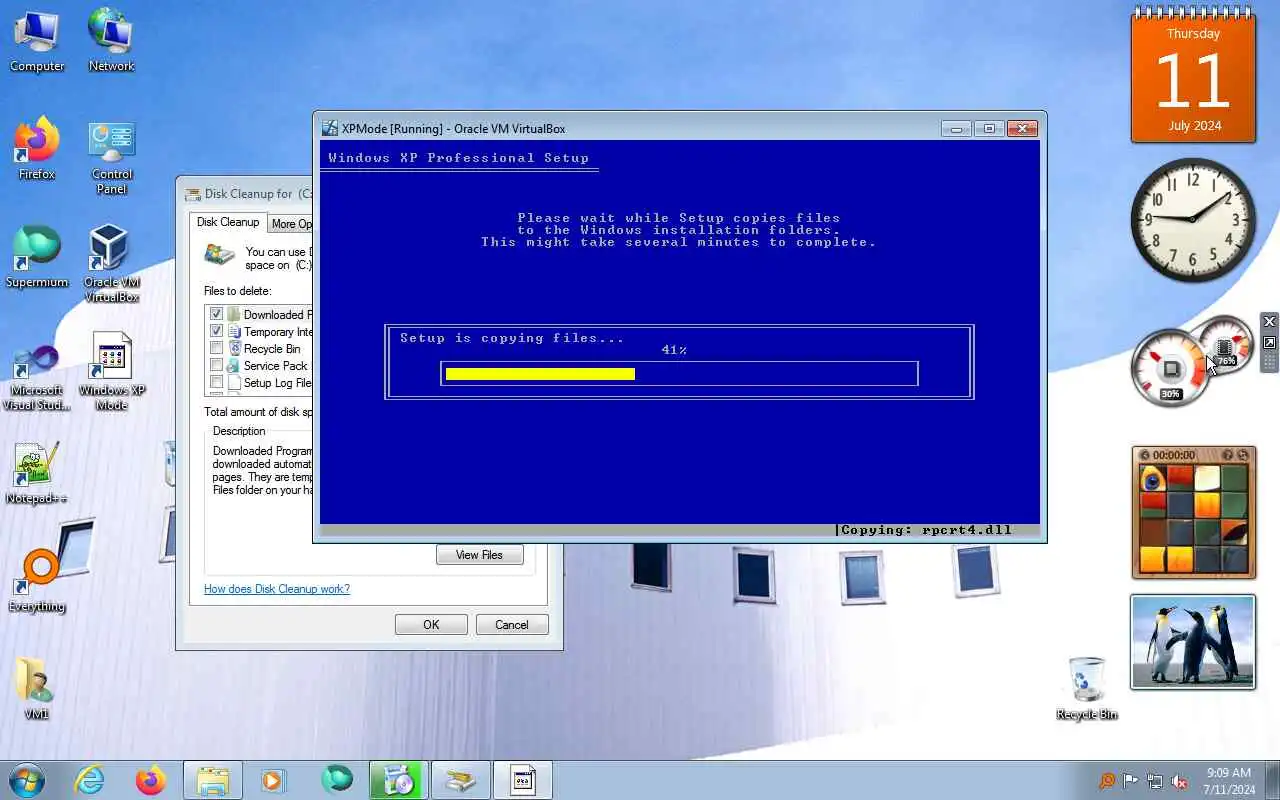The height and width of the screenshot is (800, 1280).
Task: Close the CPU Meter gadget
Action: coord(1269,321)
